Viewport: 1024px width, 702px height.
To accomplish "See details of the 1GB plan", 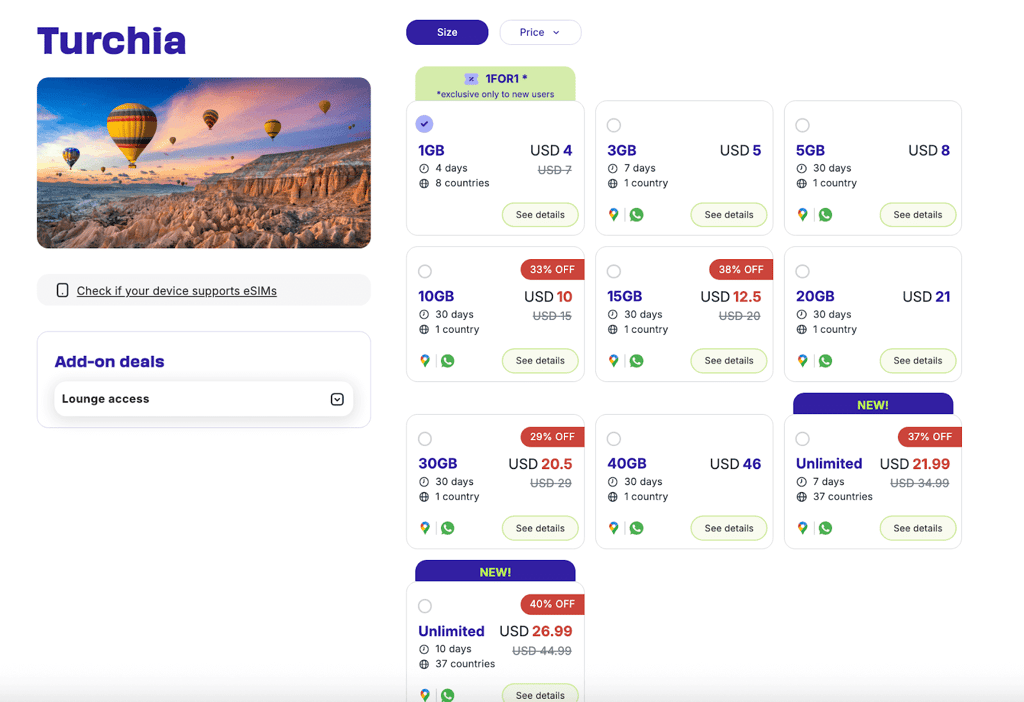I will coord(540,215).
